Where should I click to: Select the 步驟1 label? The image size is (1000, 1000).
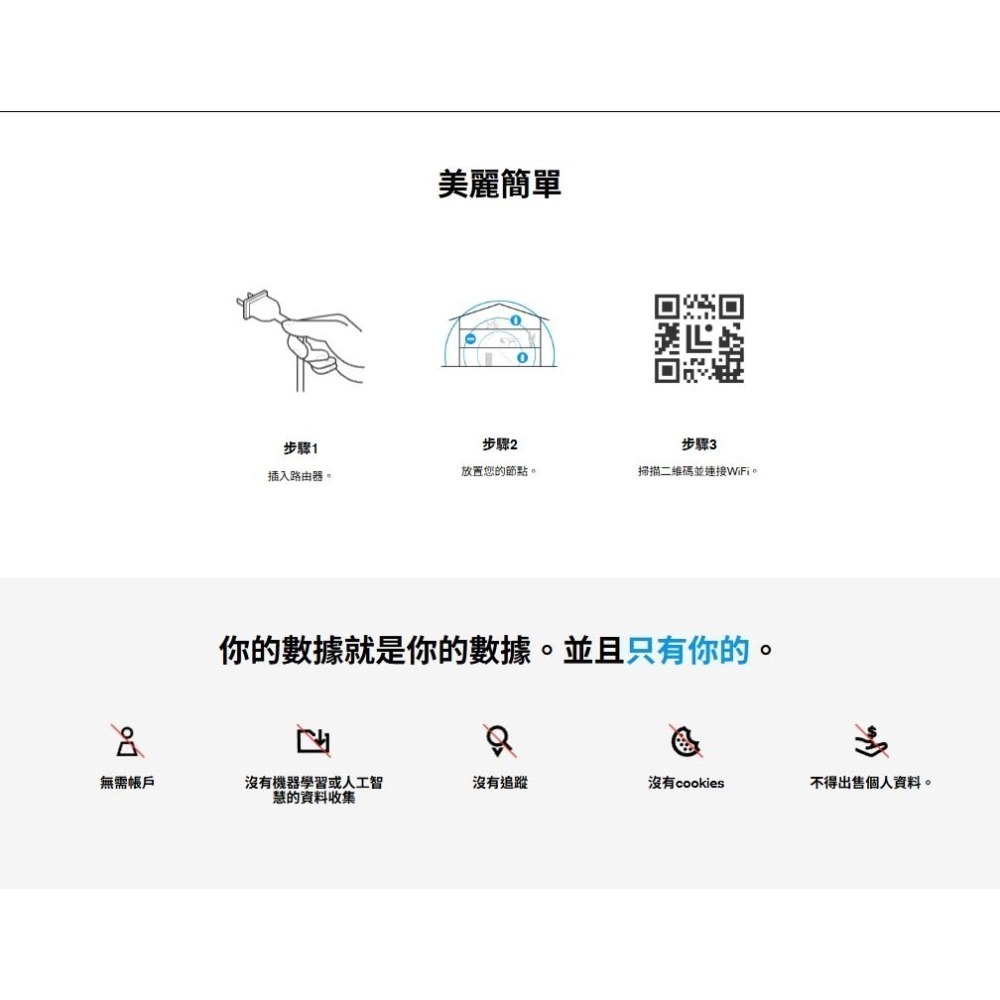300,449
